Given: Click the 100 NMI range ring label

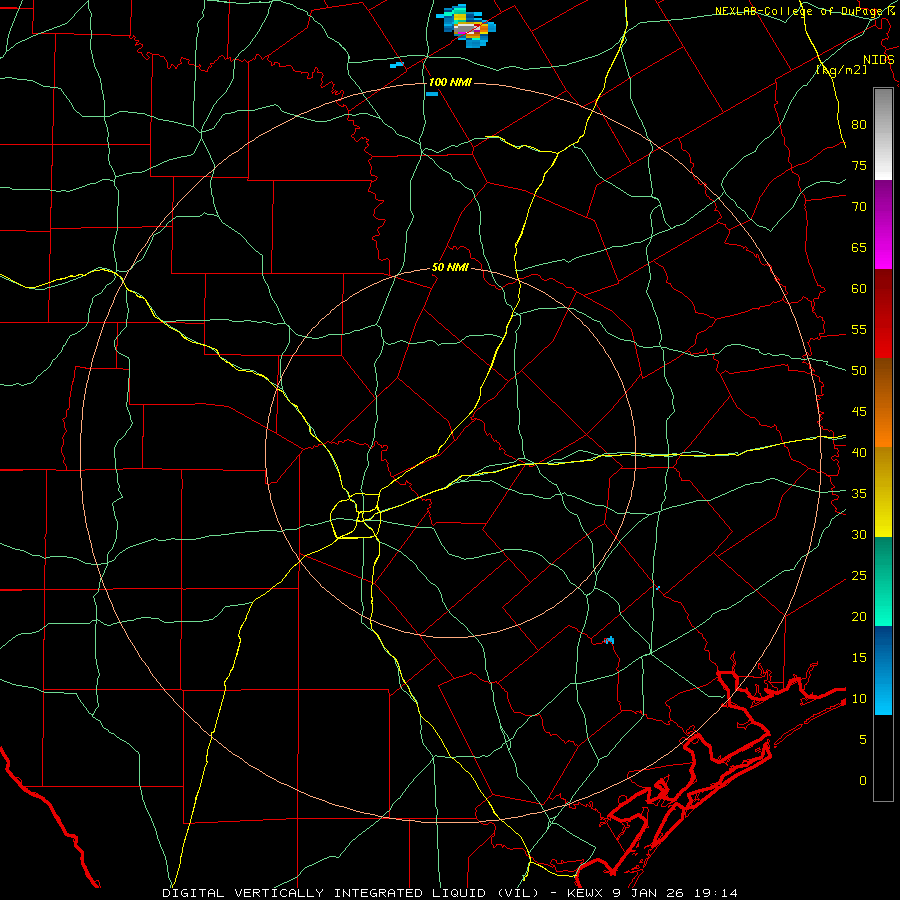Looking at the screenshot, I should coord(449,82).
